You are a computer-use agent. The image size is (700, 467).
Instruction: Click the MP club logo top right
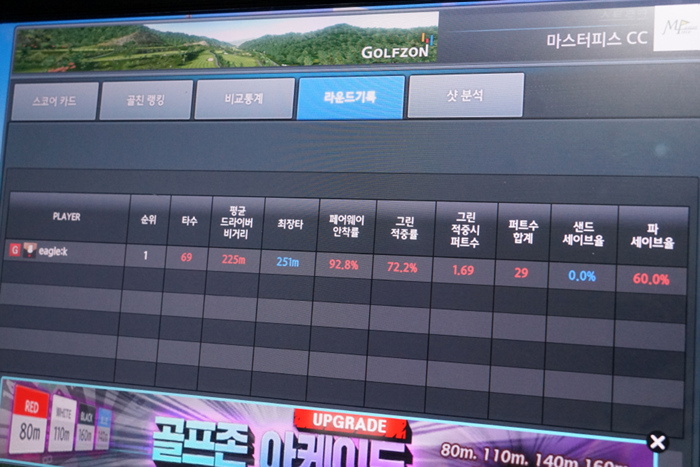(676, 28)
